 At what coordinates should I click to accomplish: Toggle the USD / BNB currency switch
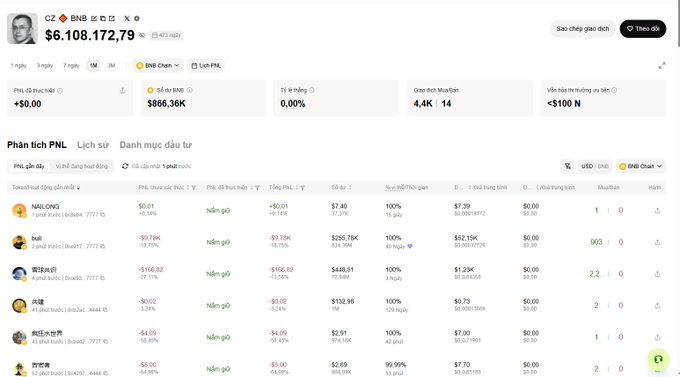[595, 166]
